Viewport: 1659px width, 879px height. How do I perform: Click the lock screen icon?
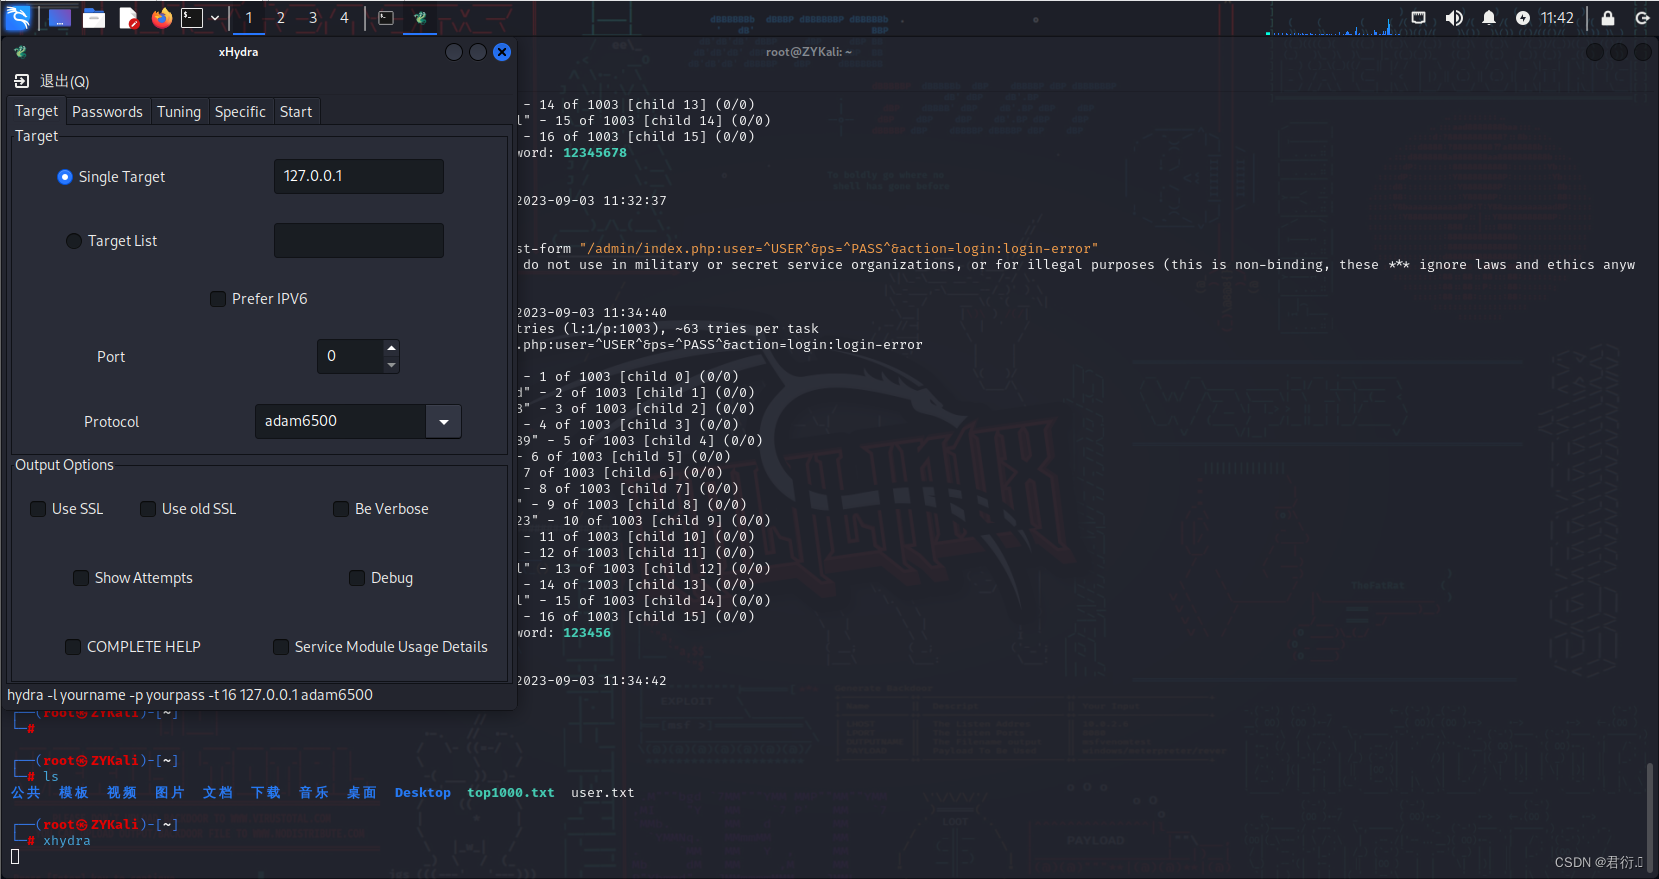(x=1608, y=18)
